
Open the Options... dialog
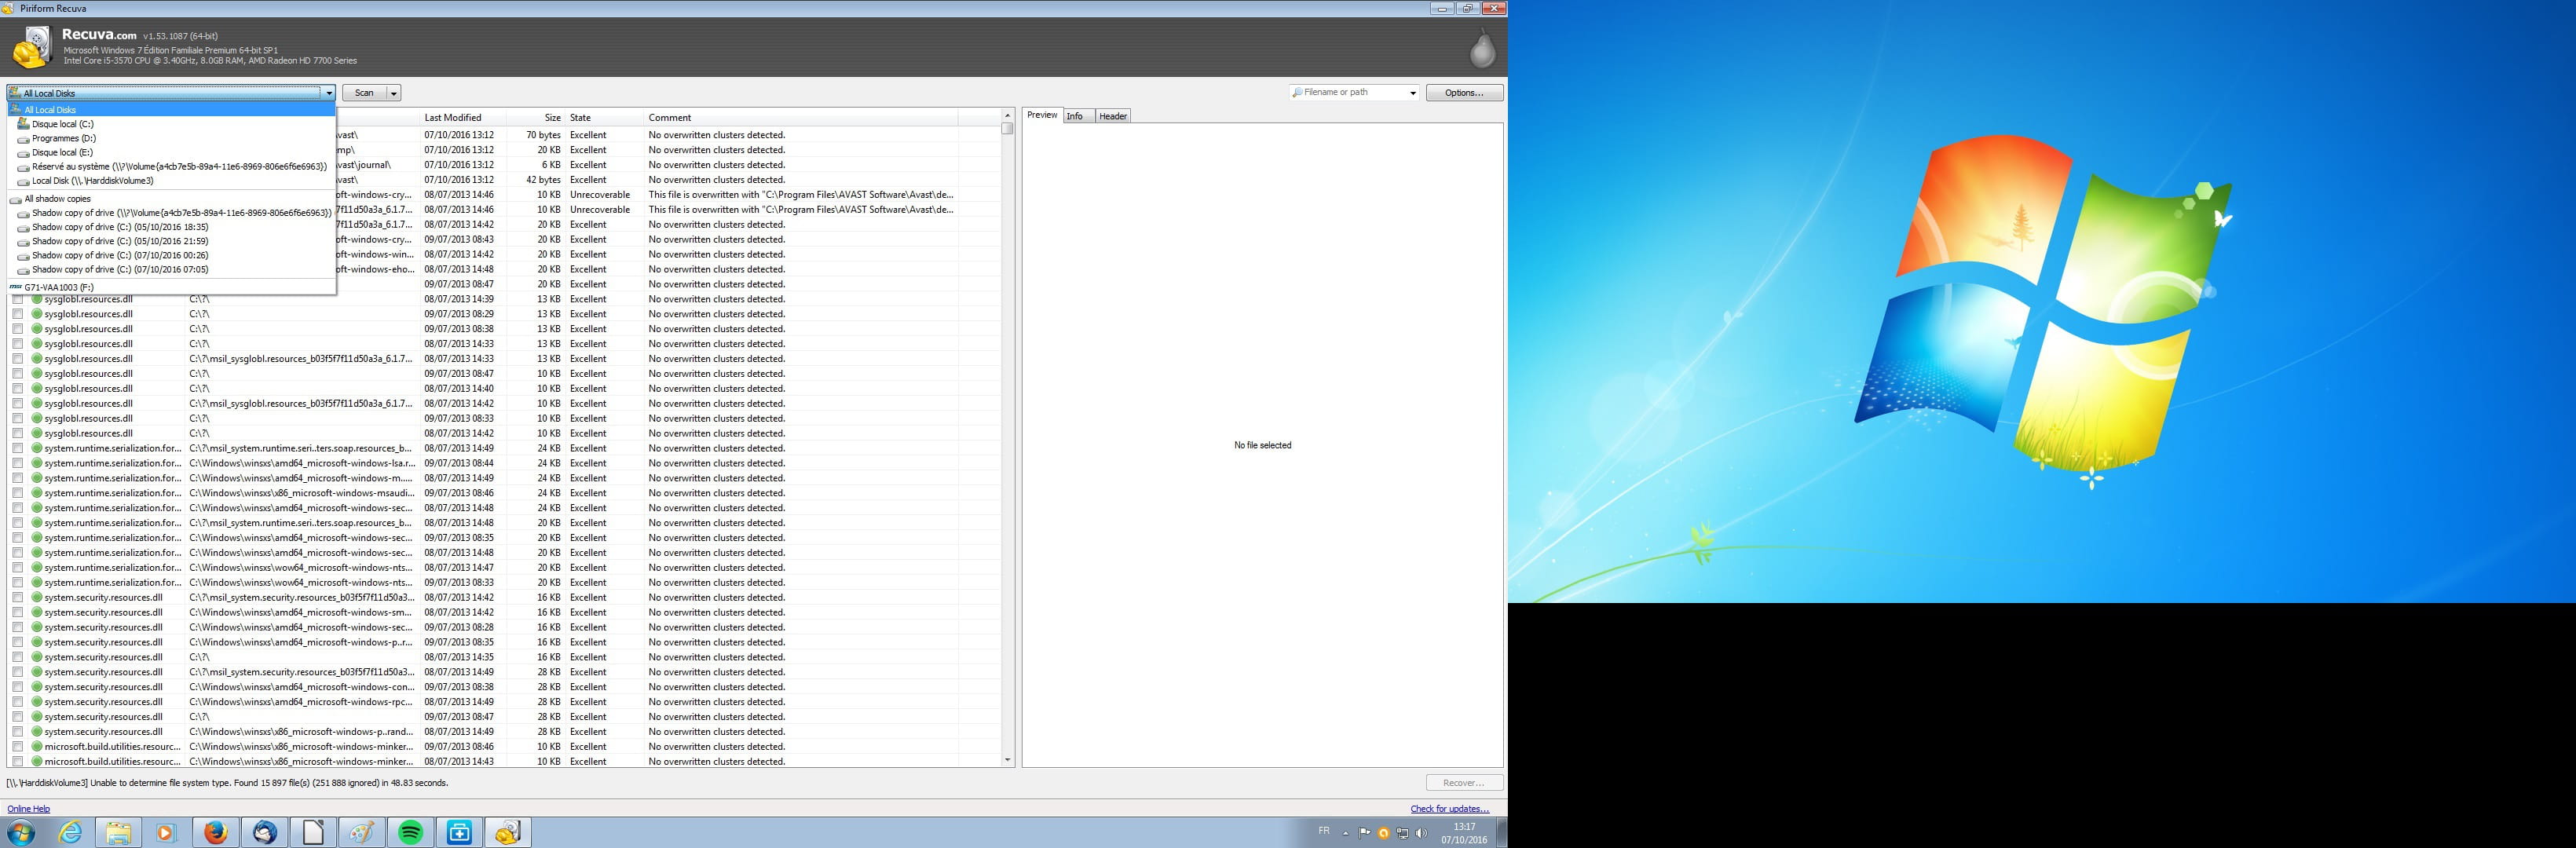[1464, 93]
